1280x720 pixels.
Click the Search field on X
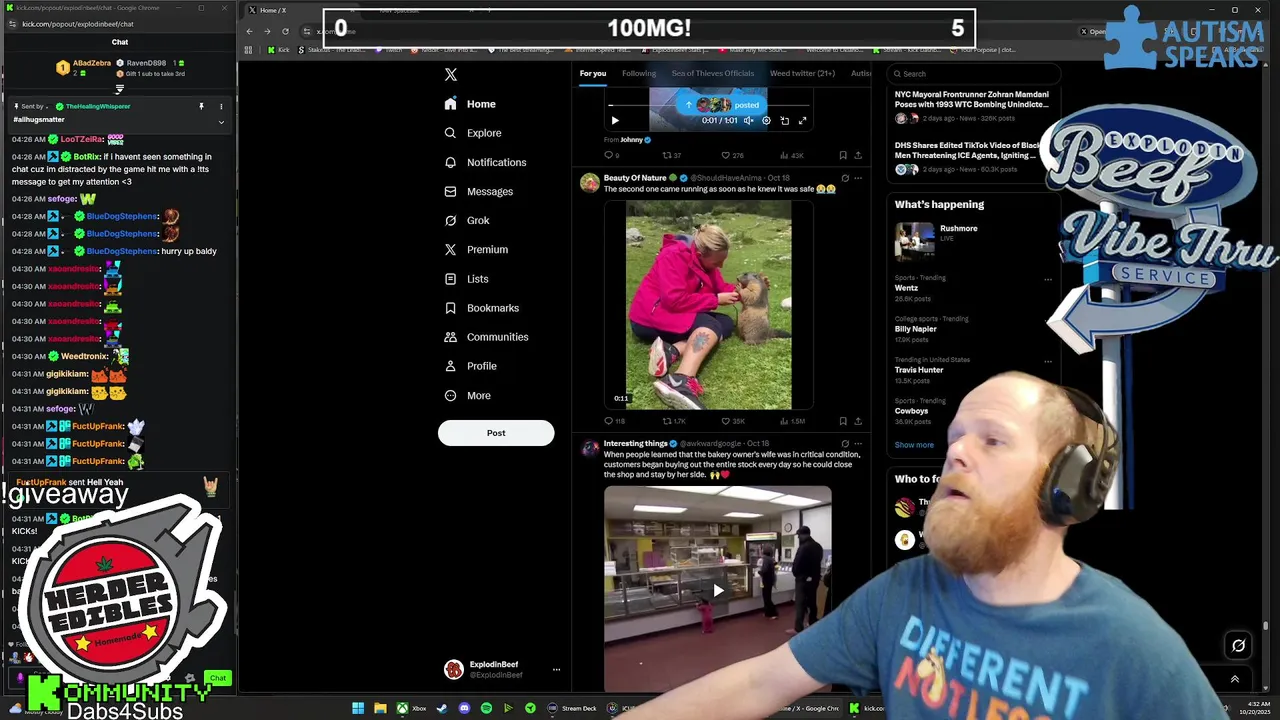click(x=974, y=73)
